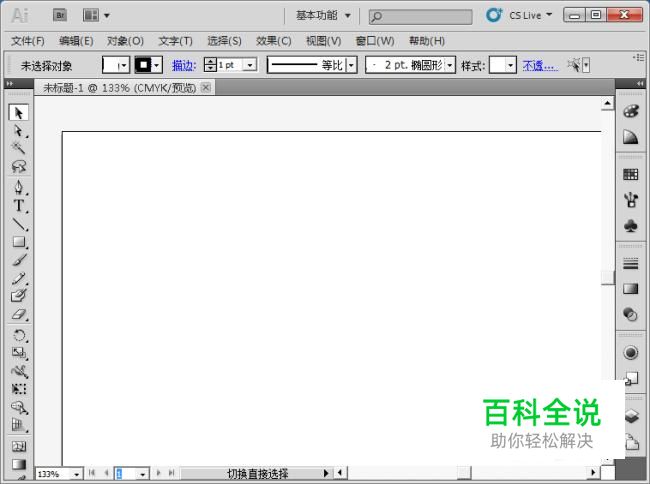Select the Direct Selection tool

pyautogui.click(x=19, y=131)
